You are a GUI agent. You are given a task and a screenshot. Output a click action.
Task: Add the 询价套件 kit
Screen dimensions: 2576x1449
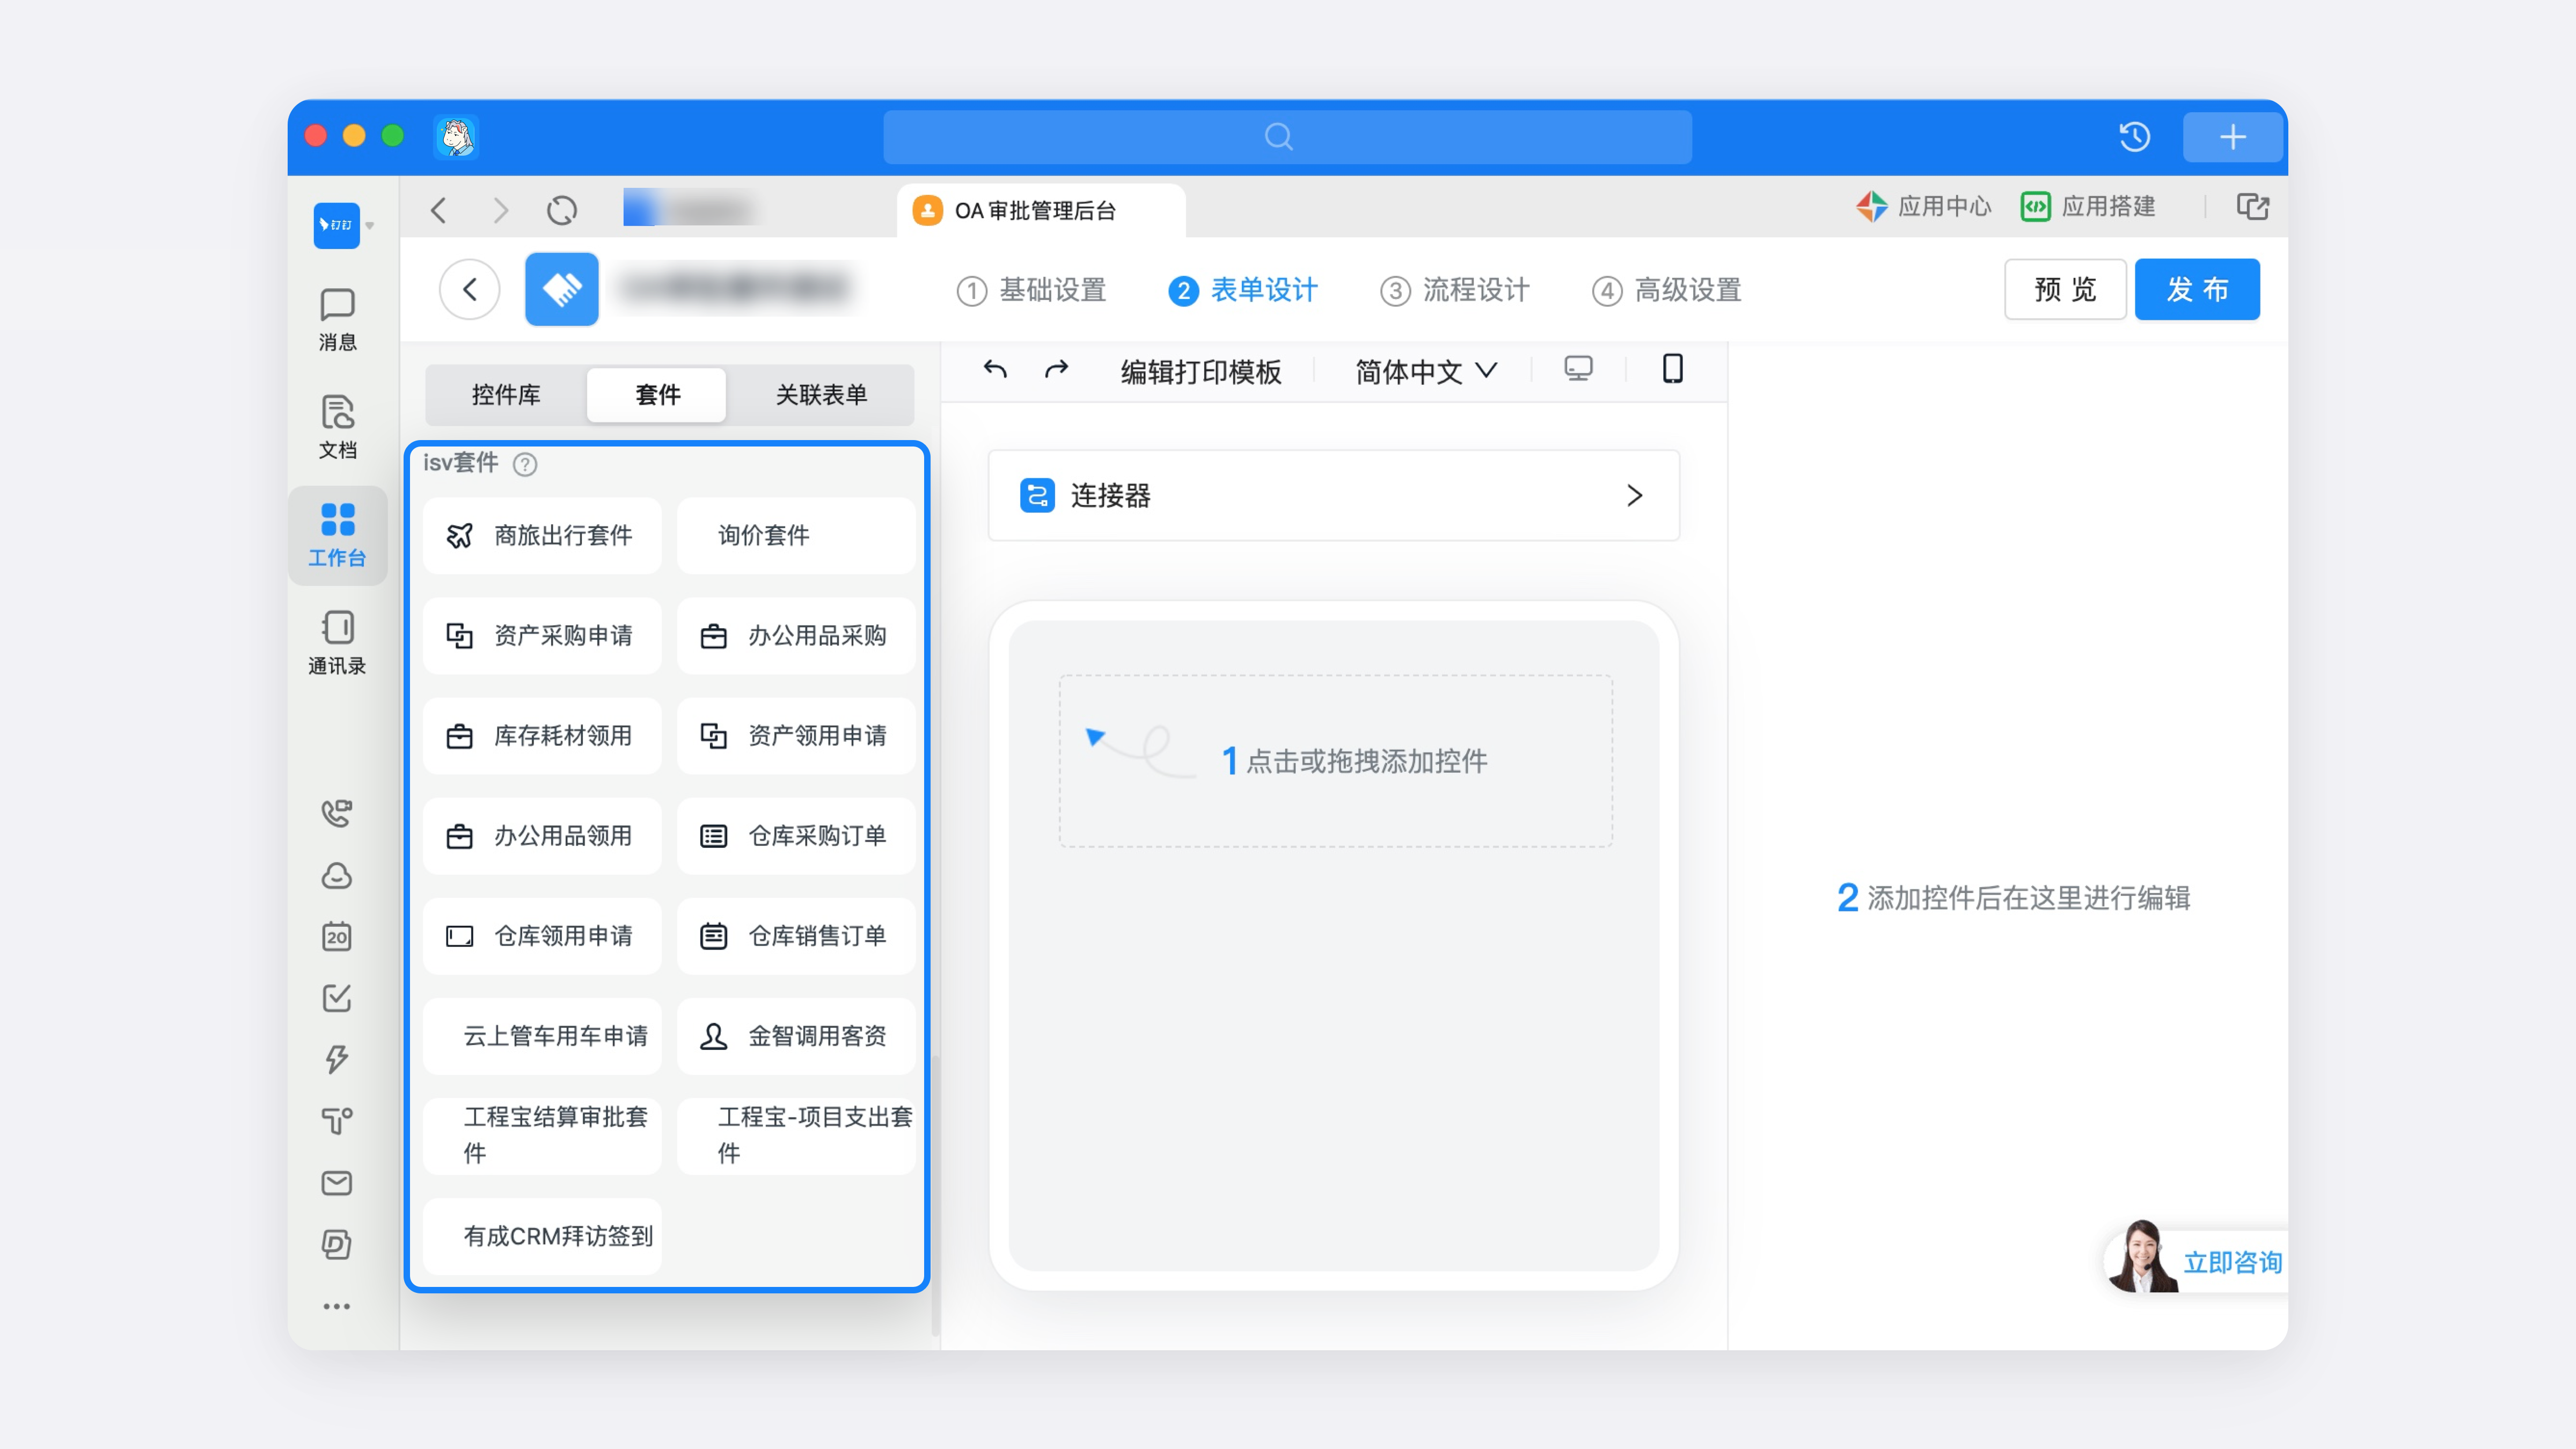tap(796, 535)
